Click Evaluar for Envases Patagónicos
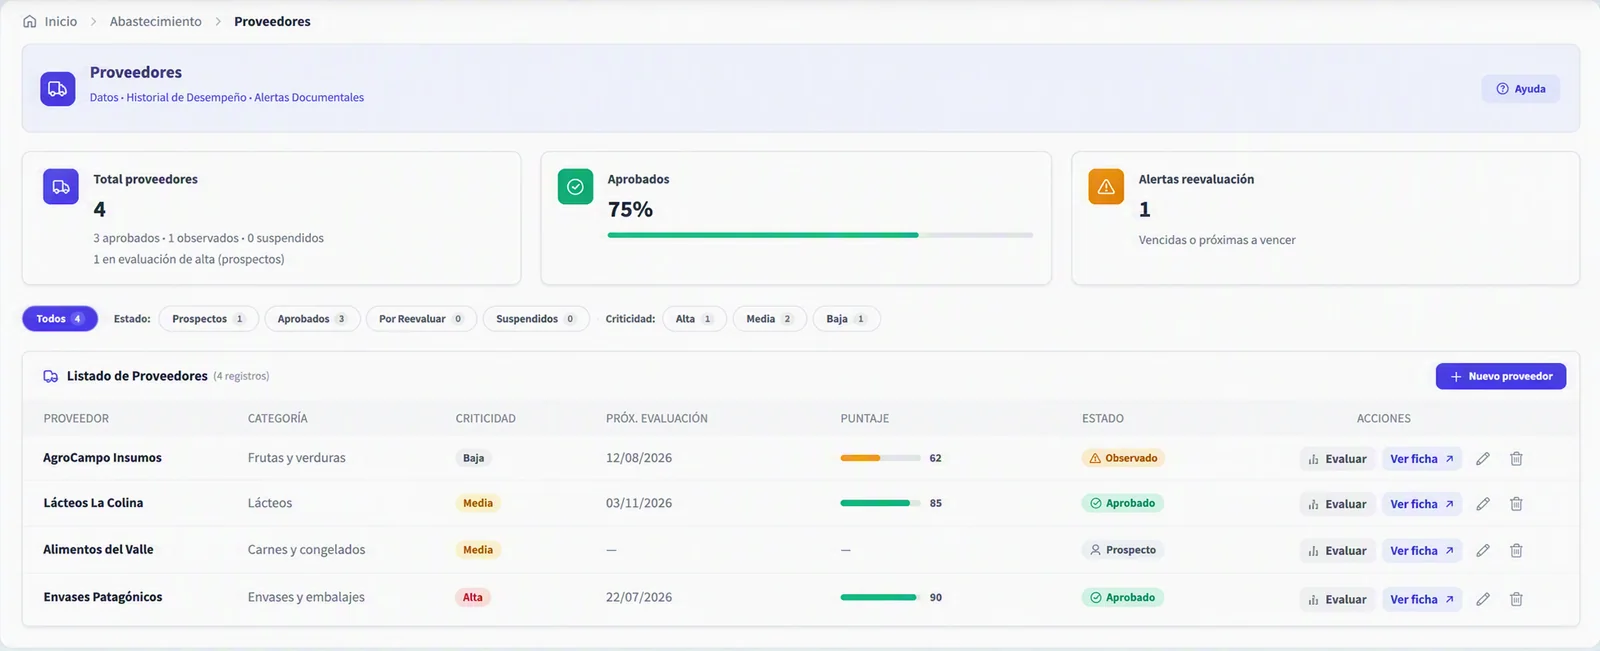The width and height of the screenshot is (1600, 651). coord(1337,599)
